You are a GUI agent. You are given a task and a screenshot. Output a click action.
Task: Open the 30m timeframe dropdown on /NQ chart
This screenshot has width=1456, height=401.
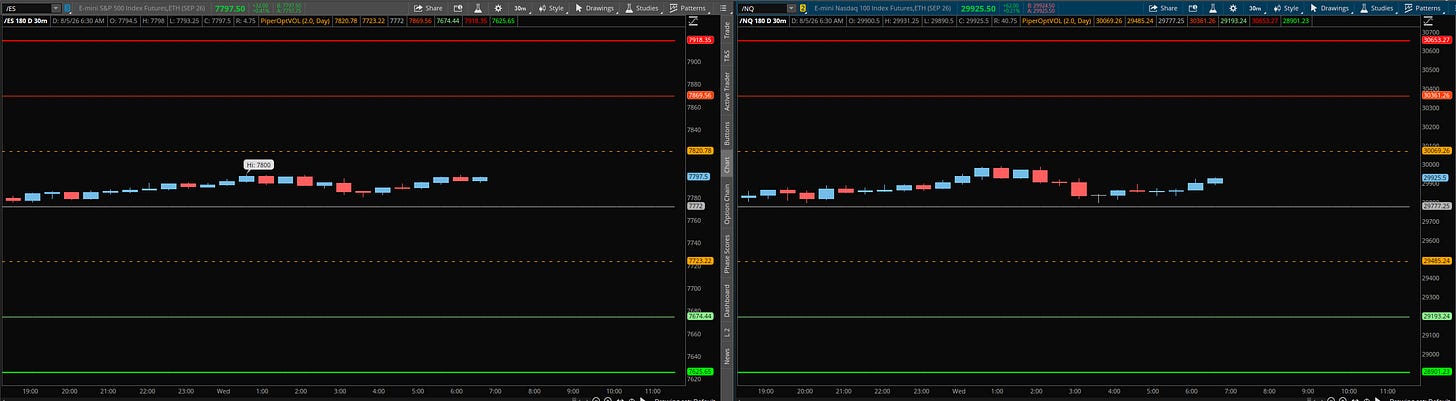1255,8
